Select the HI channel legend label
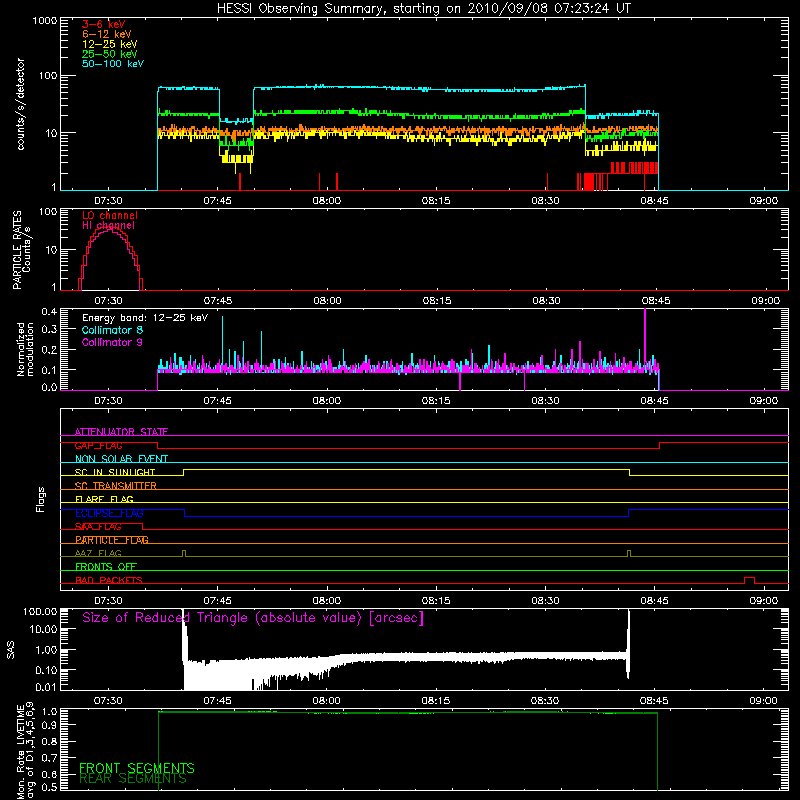This screenshot has height=800, width=800. 109,226
